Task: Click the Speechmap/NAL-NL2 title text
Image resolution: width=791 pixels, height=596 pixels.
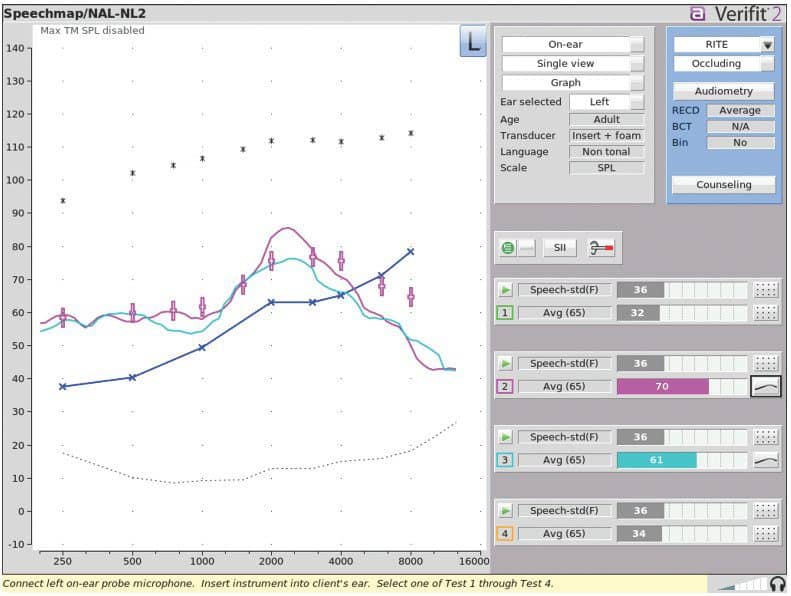Action: [74, 13]
